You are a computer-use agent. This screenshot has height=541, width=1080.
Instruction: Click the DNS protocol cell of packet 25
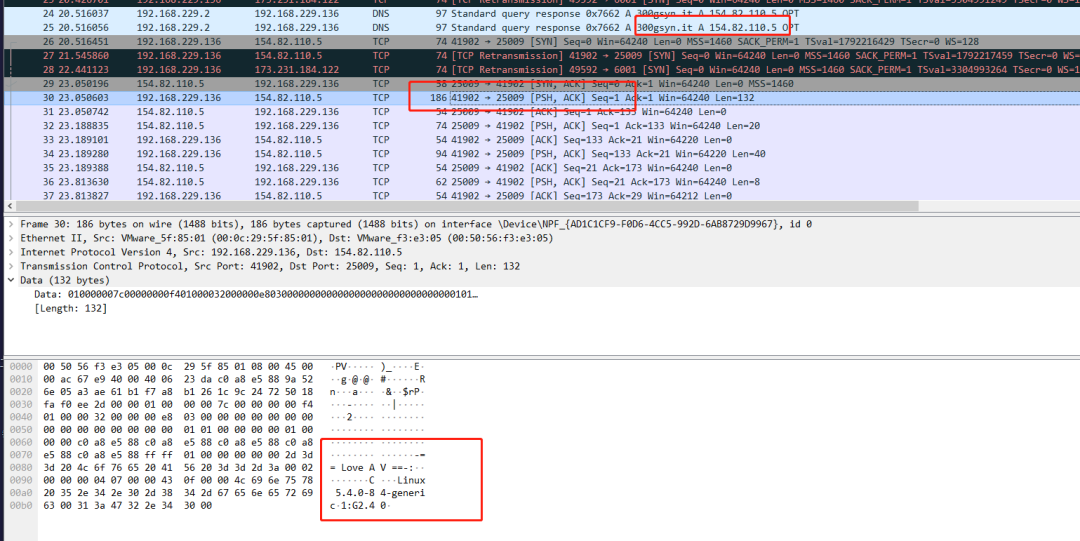(x=381, y=28)
